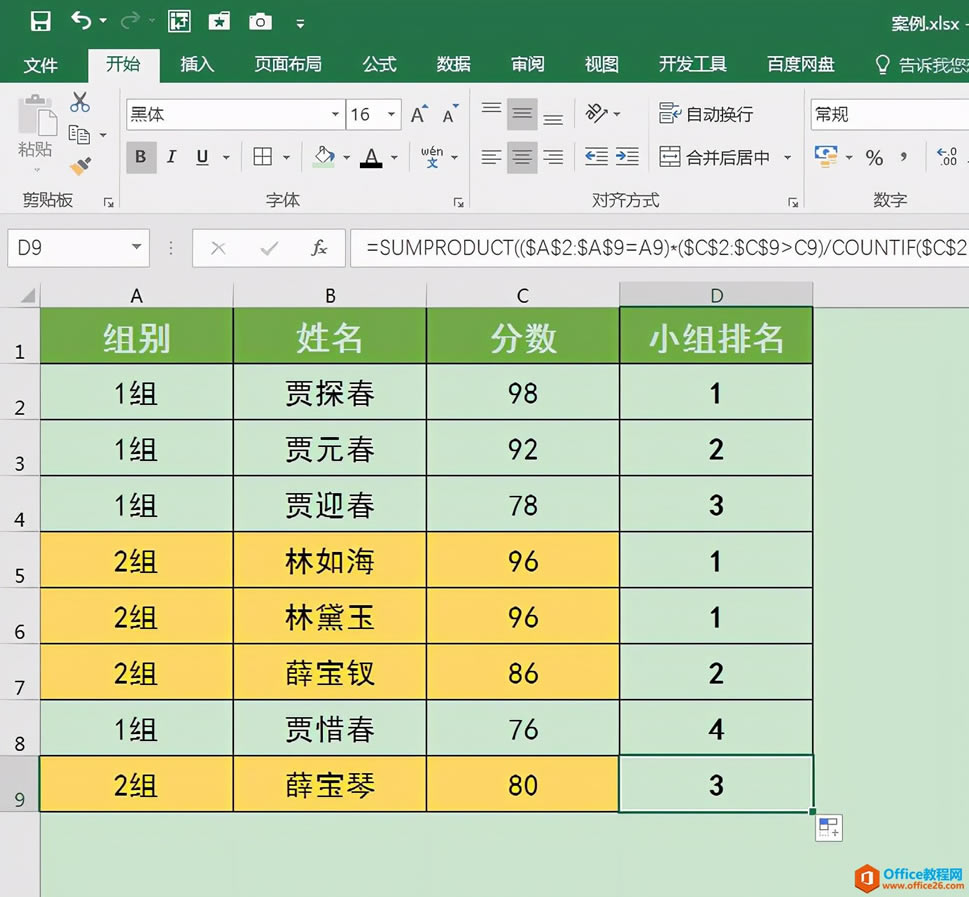Open the 文件 tab
Viewport: 969px width, 897px height.
tap(41, 65)
